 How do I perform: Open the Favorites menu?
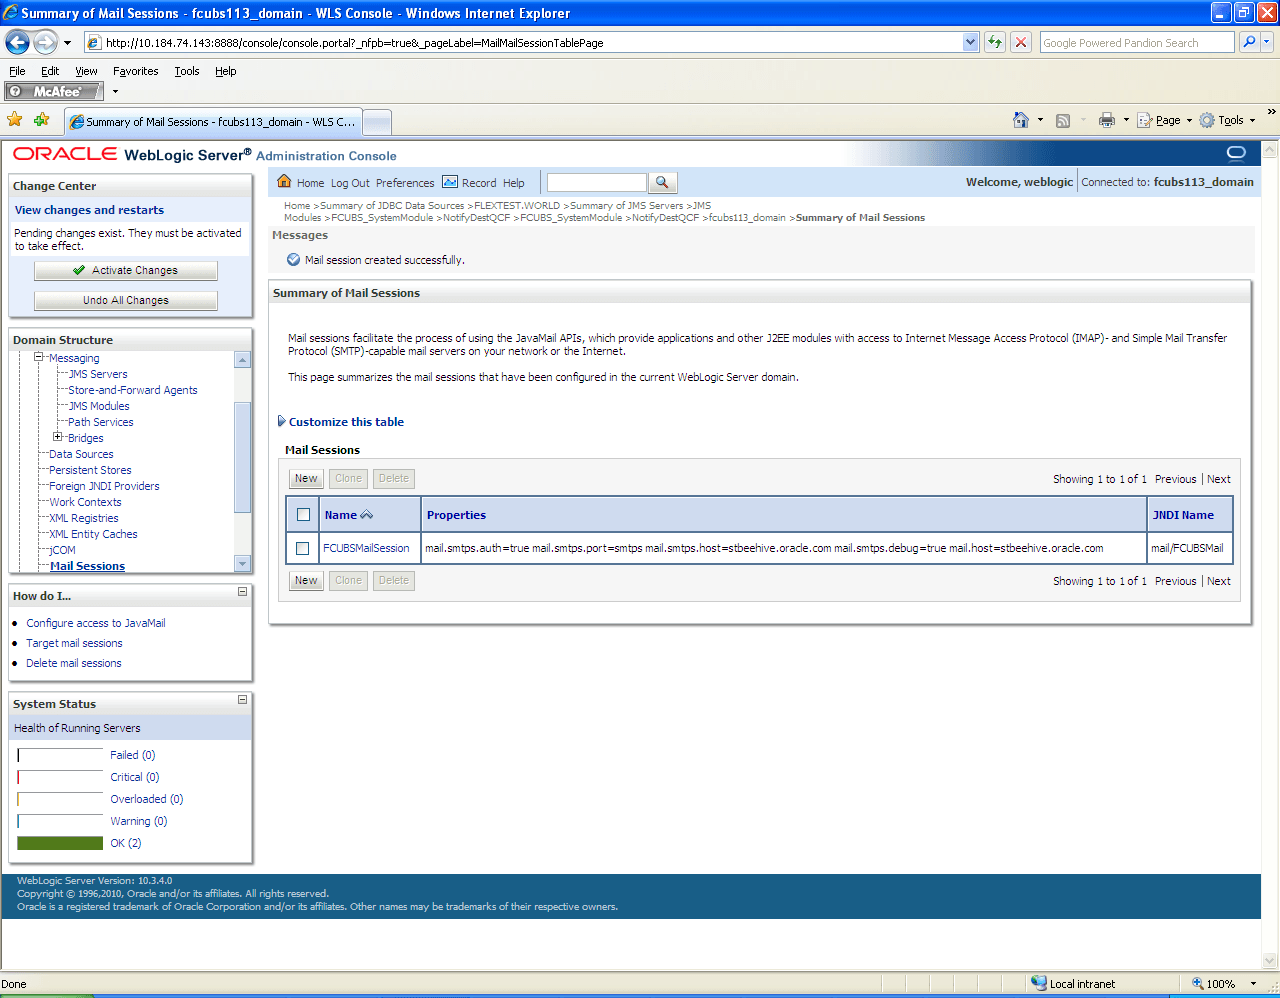(135, 71)
